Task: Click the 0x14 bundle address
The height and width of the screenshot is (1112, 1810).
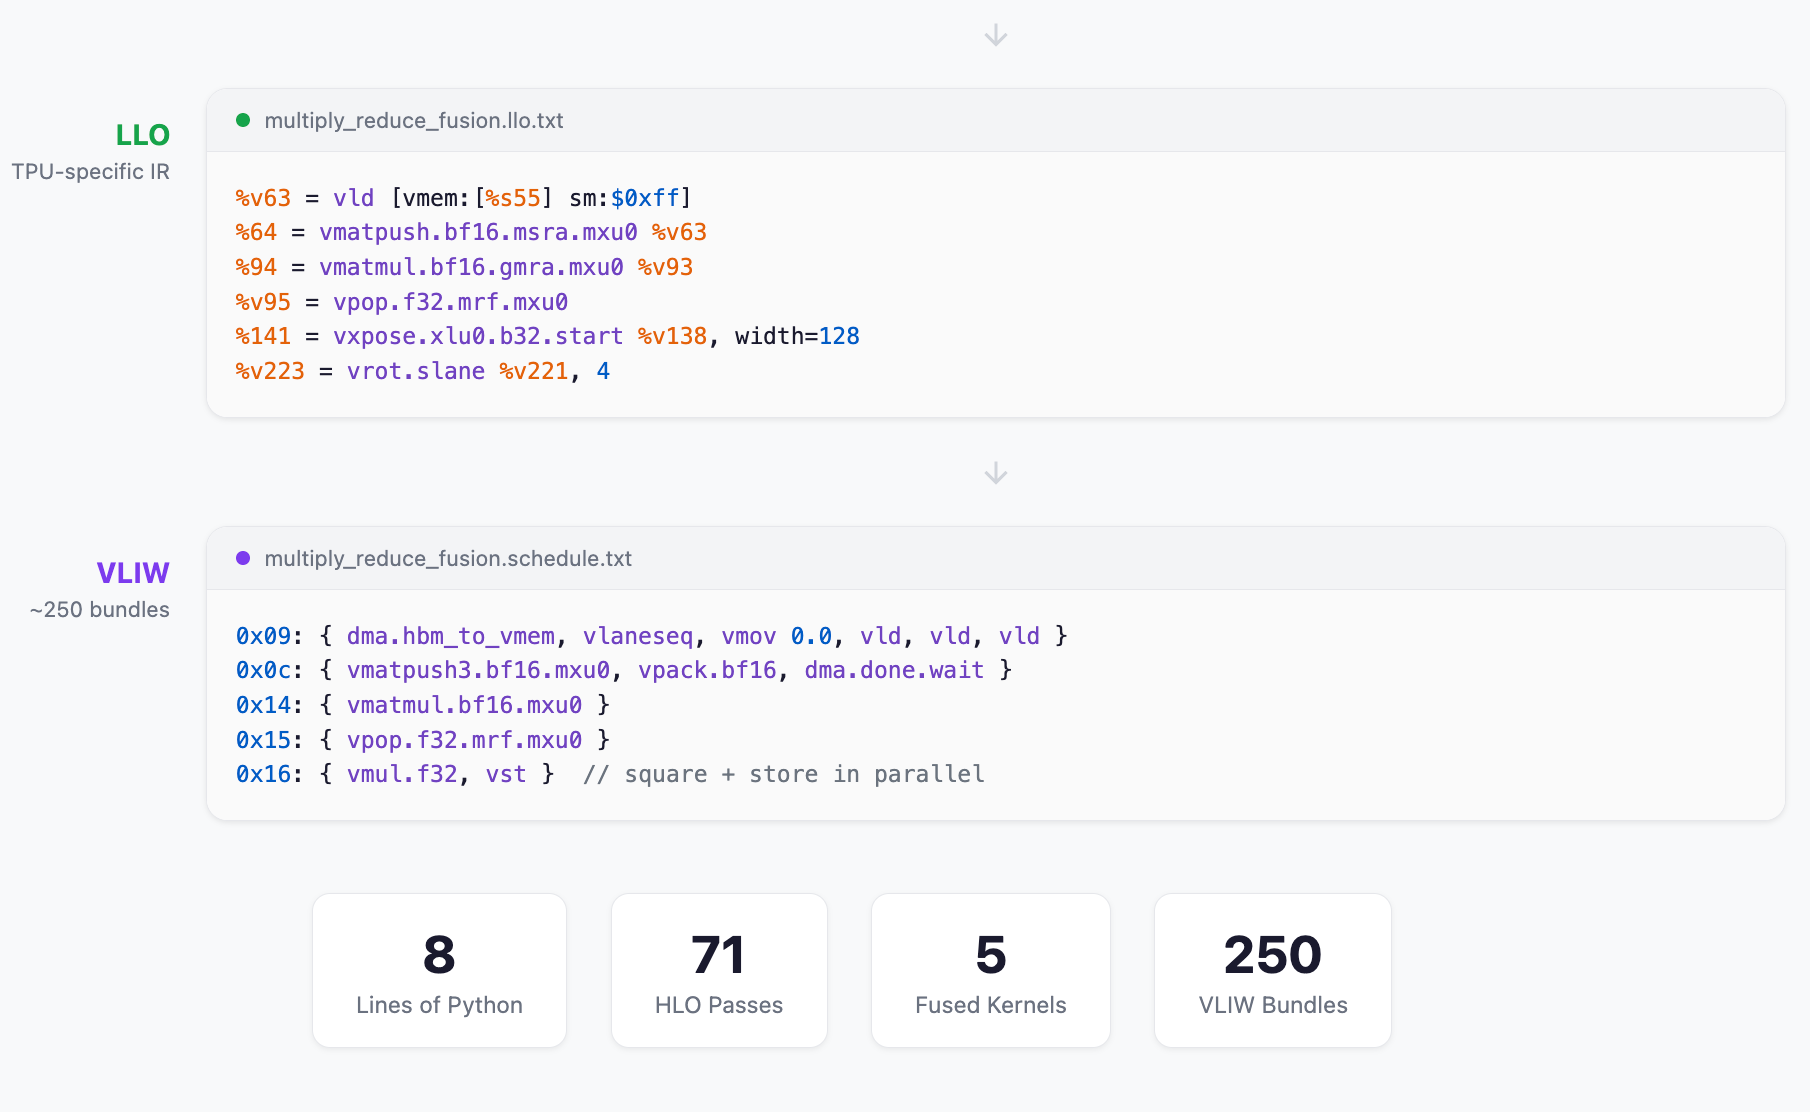Action: point(263,705)
